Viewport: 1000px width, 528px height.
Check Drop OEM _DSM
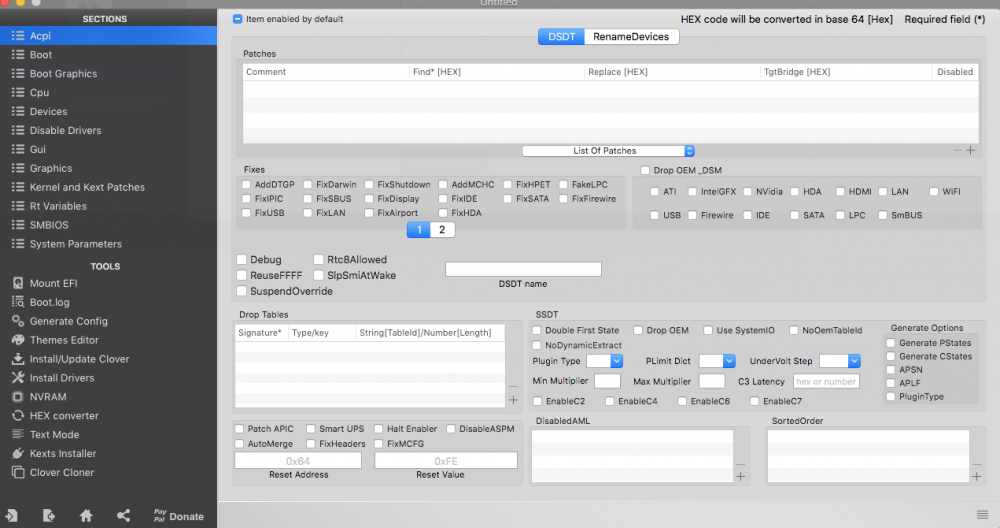645,170
